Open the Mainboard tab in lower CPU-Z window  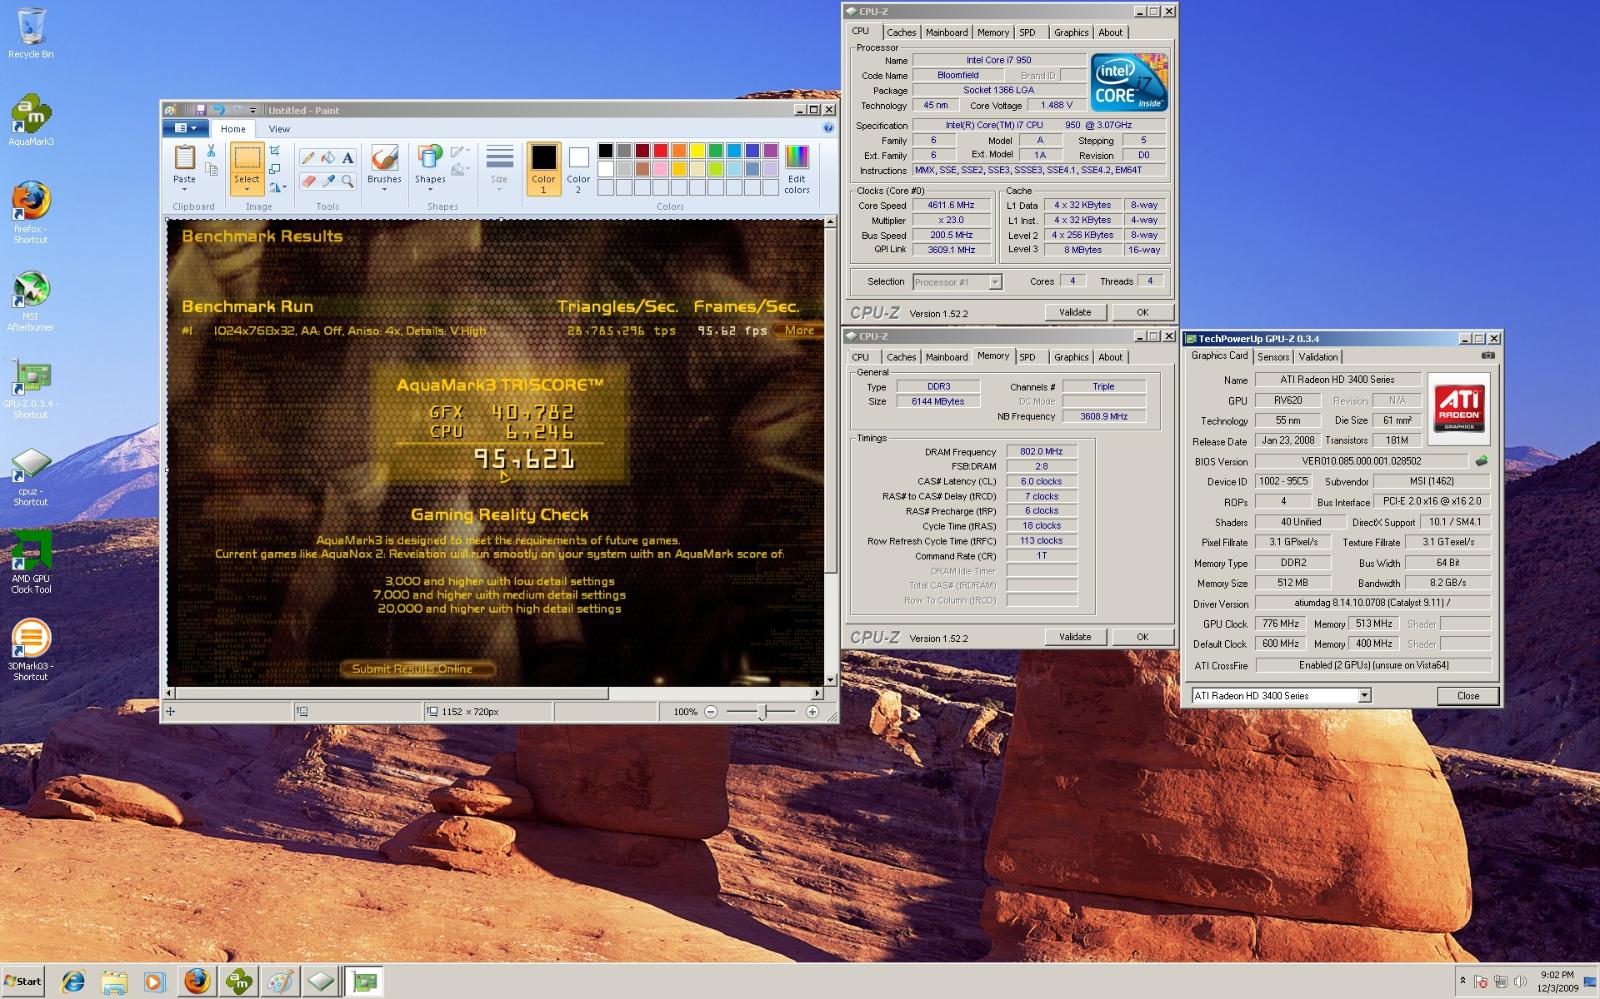946,357
